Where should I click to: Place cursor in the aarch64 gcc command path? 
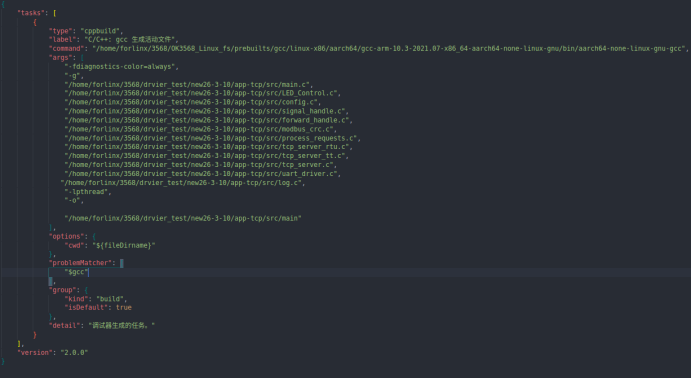pyautogui.click(x=389, y=49)
